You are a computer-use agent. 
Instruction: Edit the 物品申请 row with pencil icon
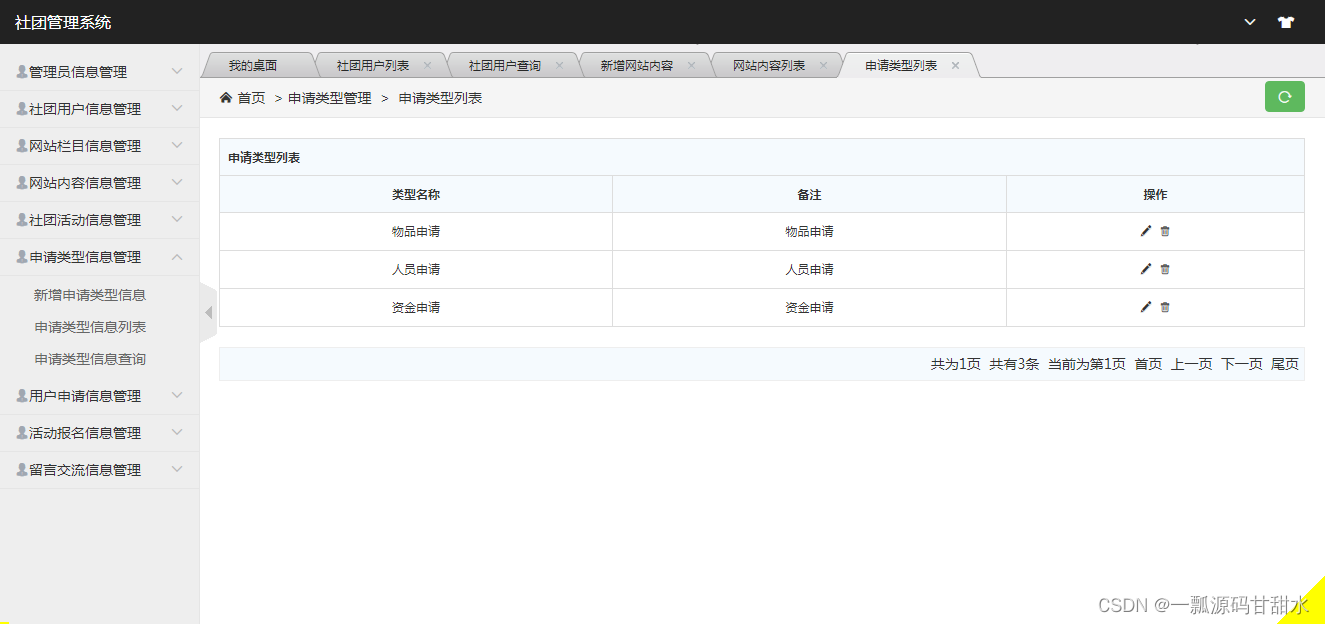[1146, 231]
